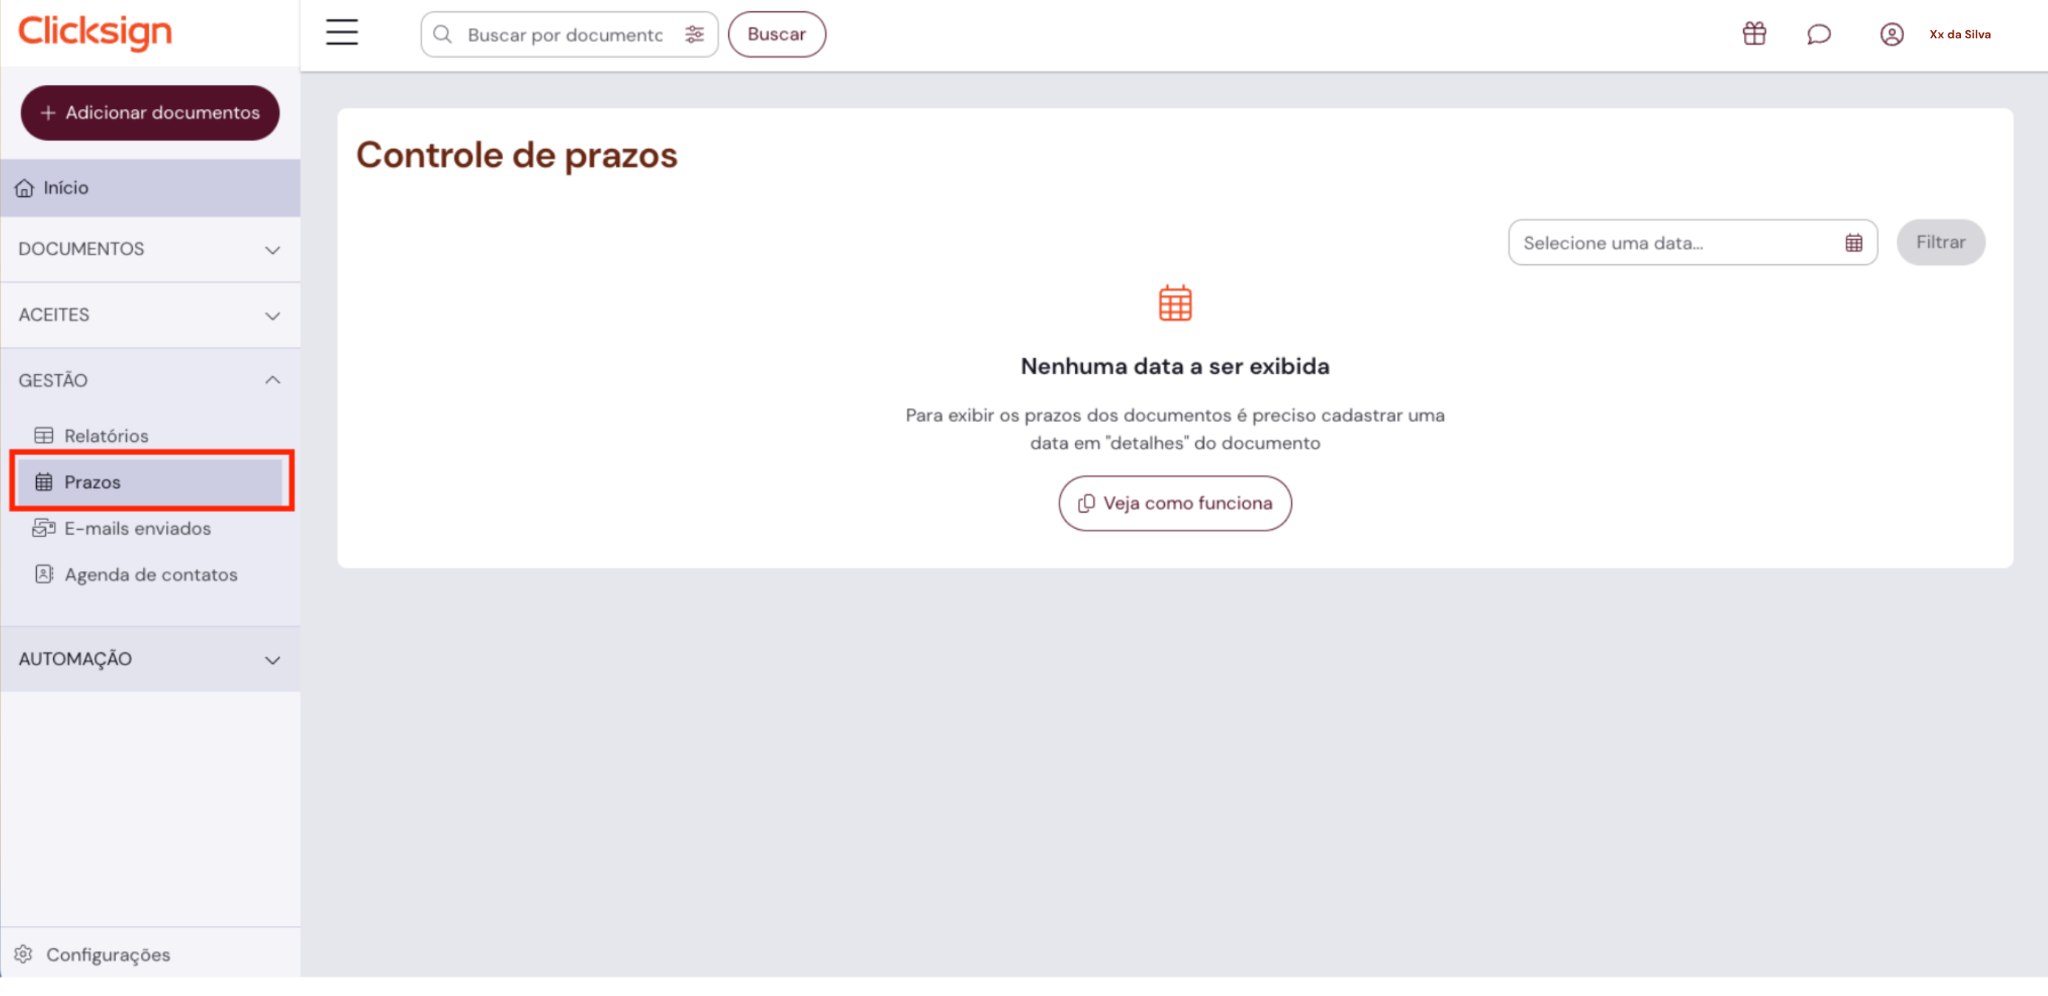Click the Clicksign logo
This screenshot has height=996, width=2048.
tap(95, 32)
